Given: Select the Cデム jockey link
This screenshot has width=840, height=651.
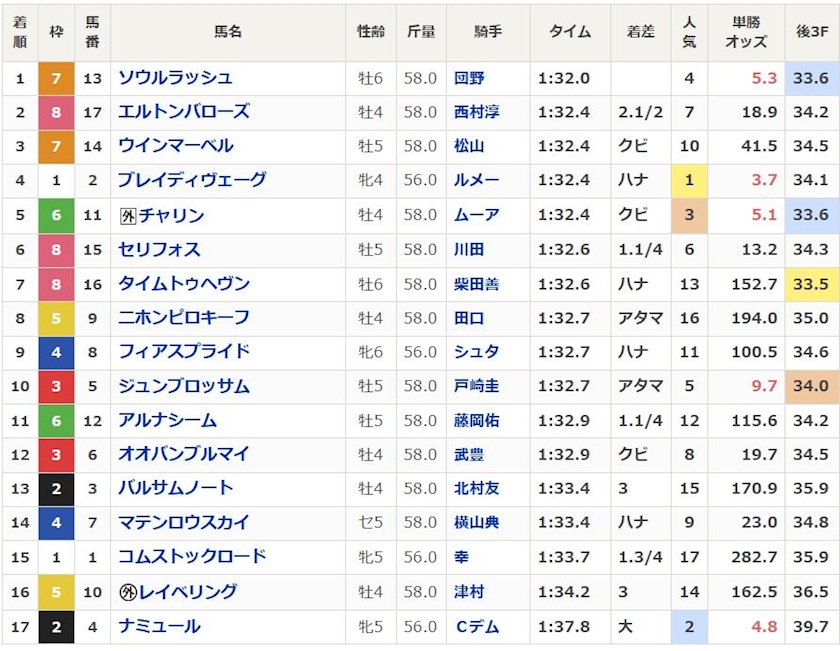Looking at the screenshot, I should point(474,627).
